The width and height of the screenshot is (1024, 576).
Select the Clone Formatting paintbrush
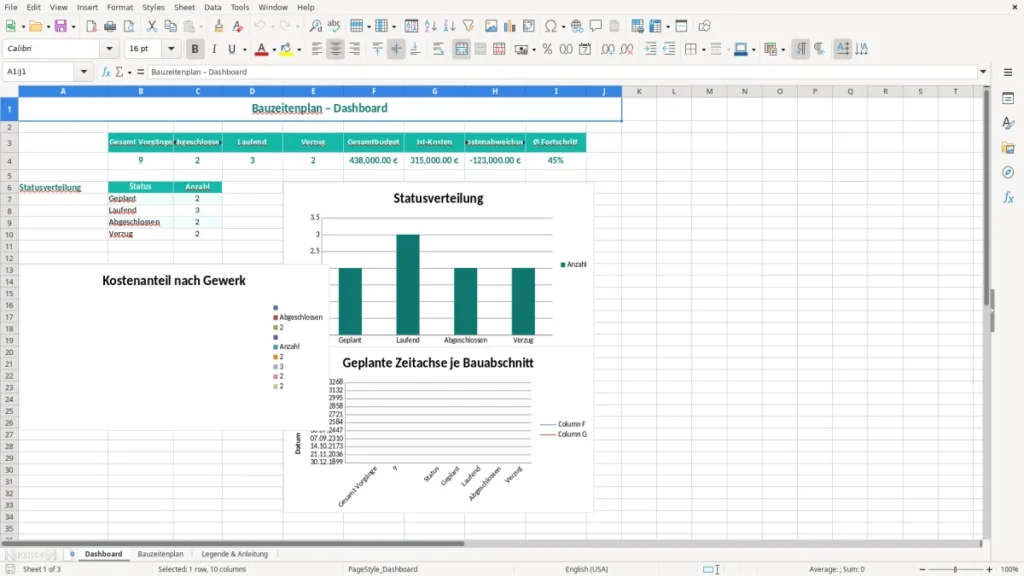pos(219,26)
